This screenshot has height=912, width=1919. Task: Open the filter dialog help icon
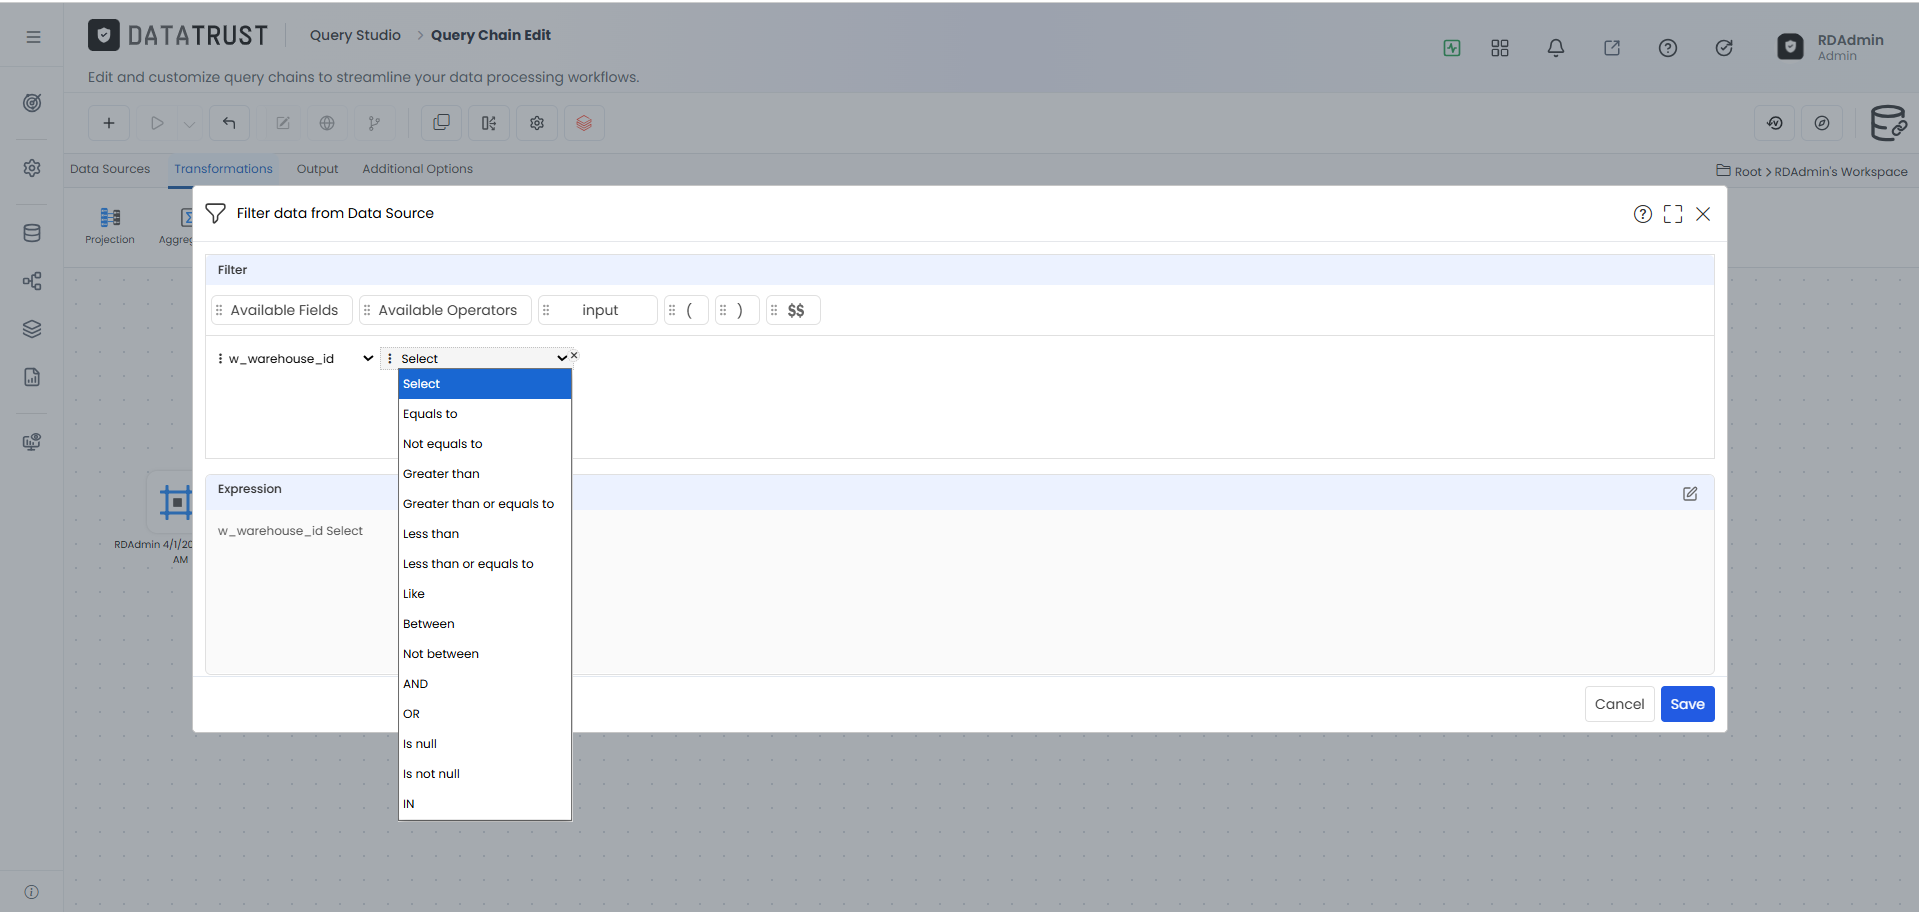pos(1643,214)
